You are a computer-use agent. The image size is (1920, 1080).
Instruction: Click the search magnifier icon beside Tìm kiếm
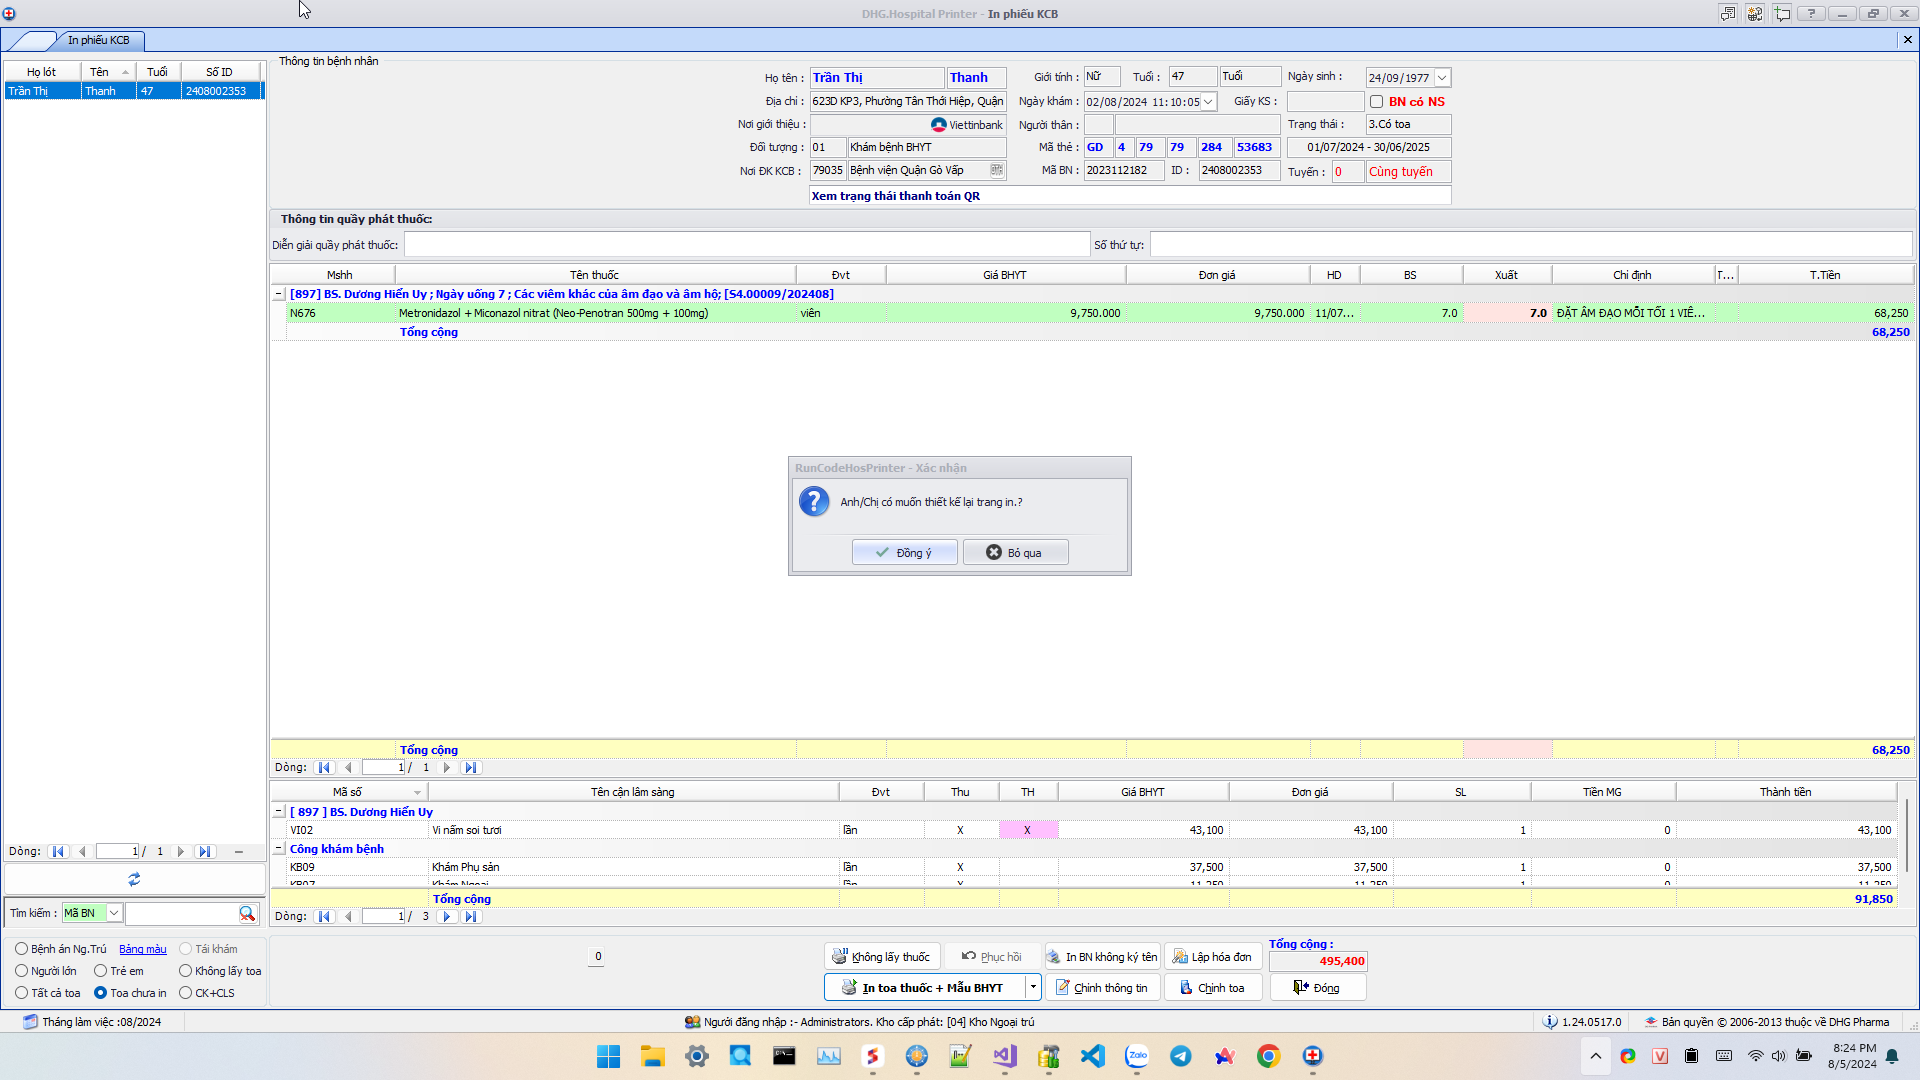pos(247,913)
